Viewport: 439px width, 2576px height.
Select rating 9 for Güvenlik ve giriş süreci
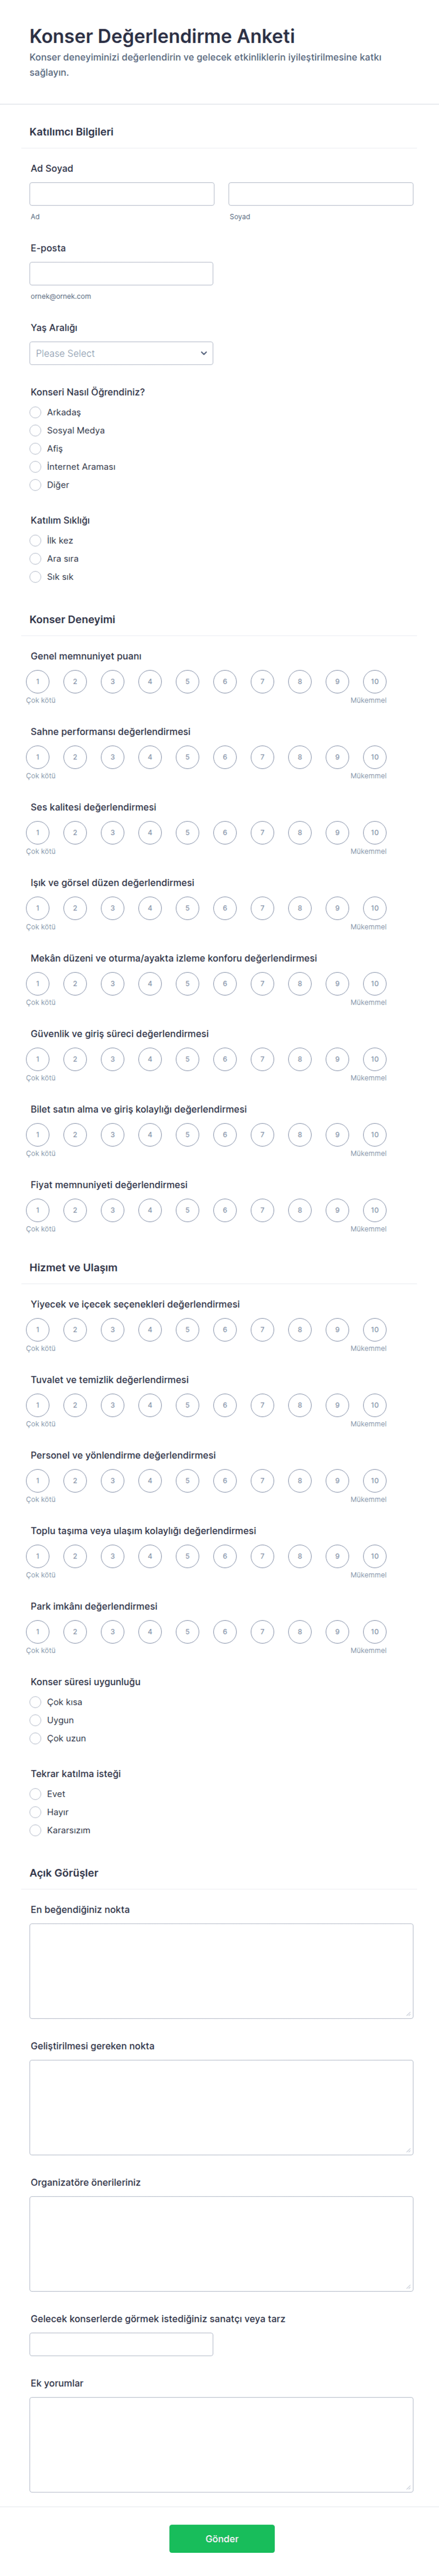[337, 1059]
